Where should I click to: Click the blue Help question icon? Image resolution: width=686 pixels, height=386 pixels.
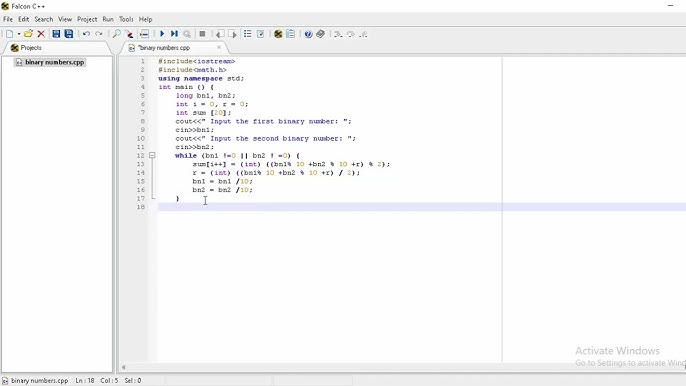tap(308, 34)
